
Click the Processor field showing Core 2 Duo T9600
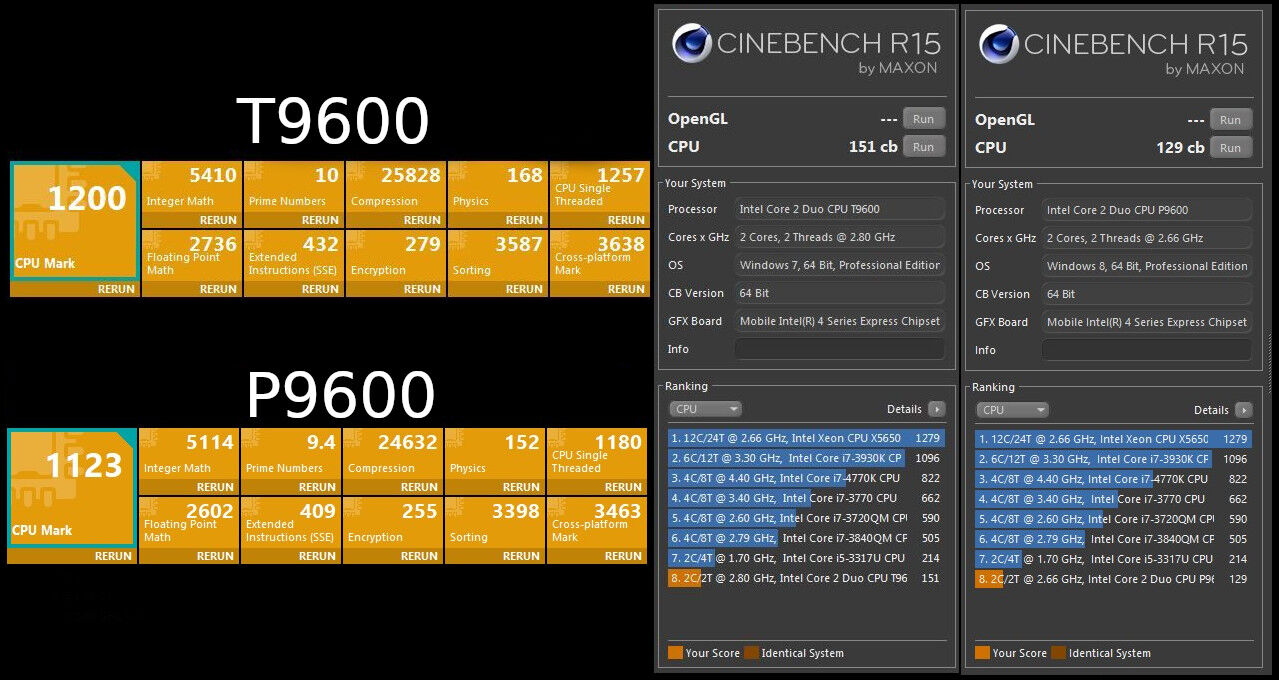click(839, 209)
